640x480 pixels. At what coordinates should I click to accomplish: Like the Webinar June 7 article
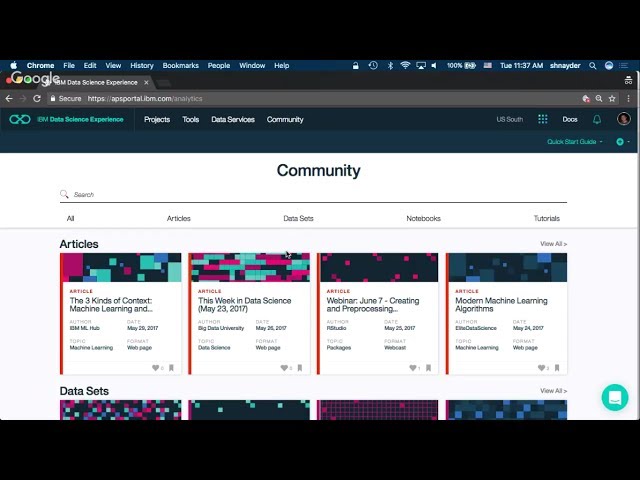click(413, 368)
